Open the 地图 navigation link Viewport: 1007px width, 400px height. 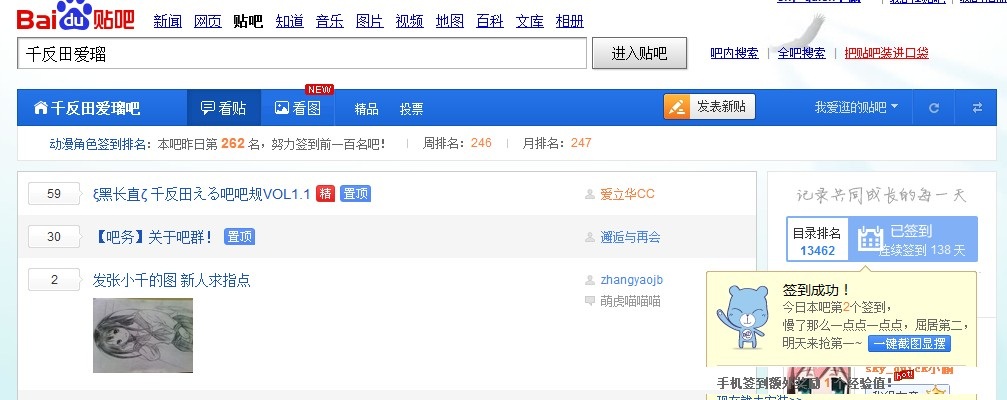point(450,21)
